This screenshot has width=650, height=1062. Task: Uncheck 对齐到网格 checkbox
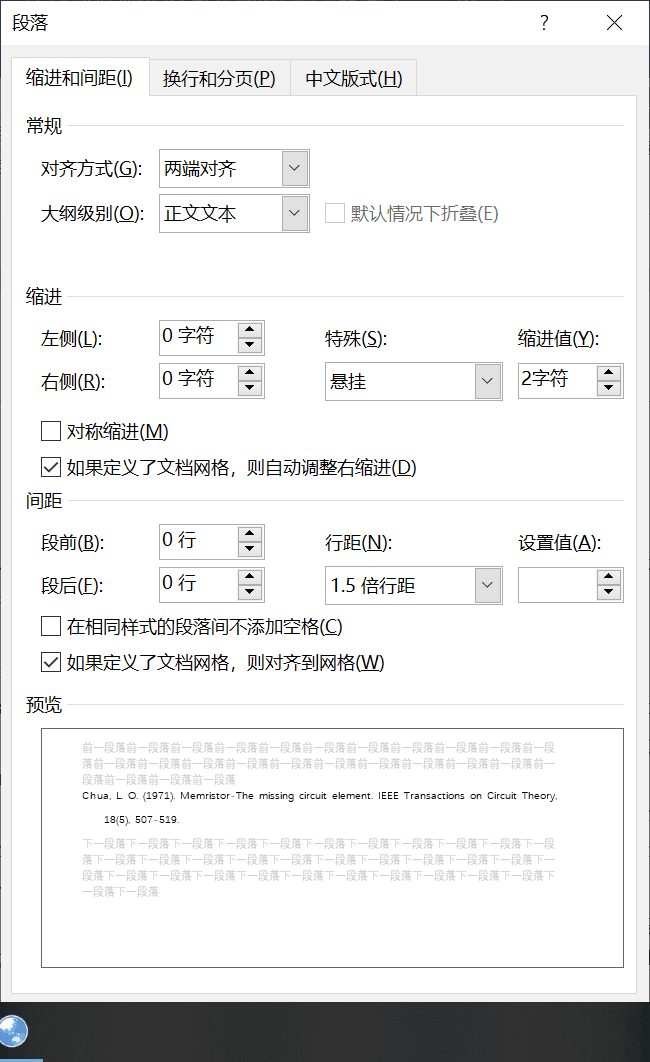pyautogui.click(x=51, y=662)
